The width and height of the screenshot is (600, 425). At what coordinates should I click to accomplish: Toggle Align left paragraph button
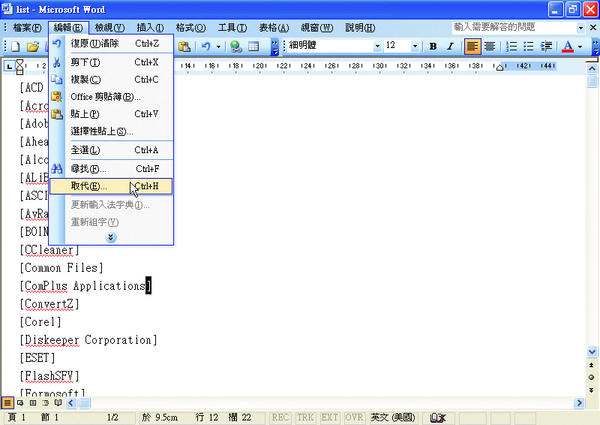[x=473, y=46]
